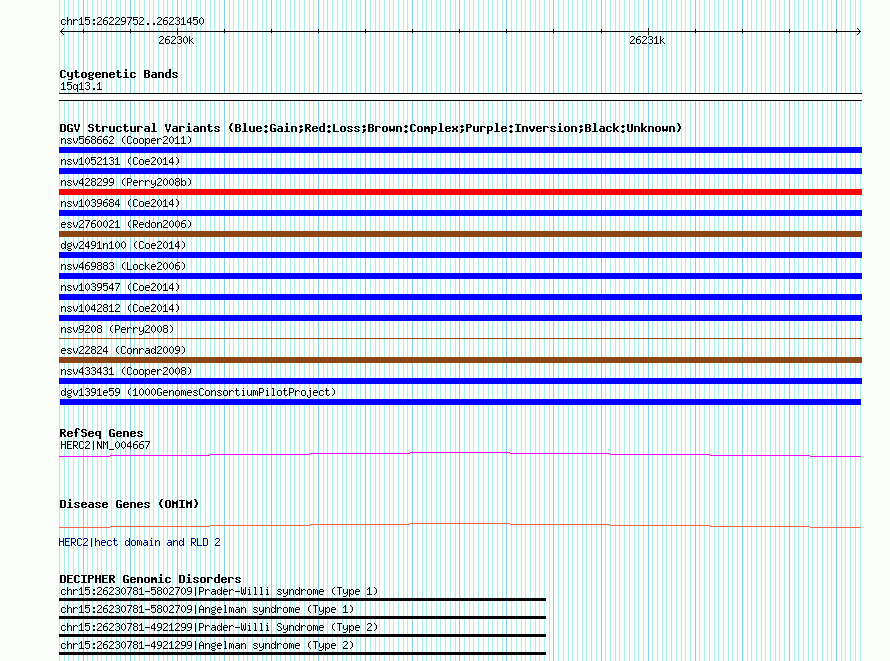The image size is (890, 661).
Task: Click the brown bar under esv22824
Action: 460,360
